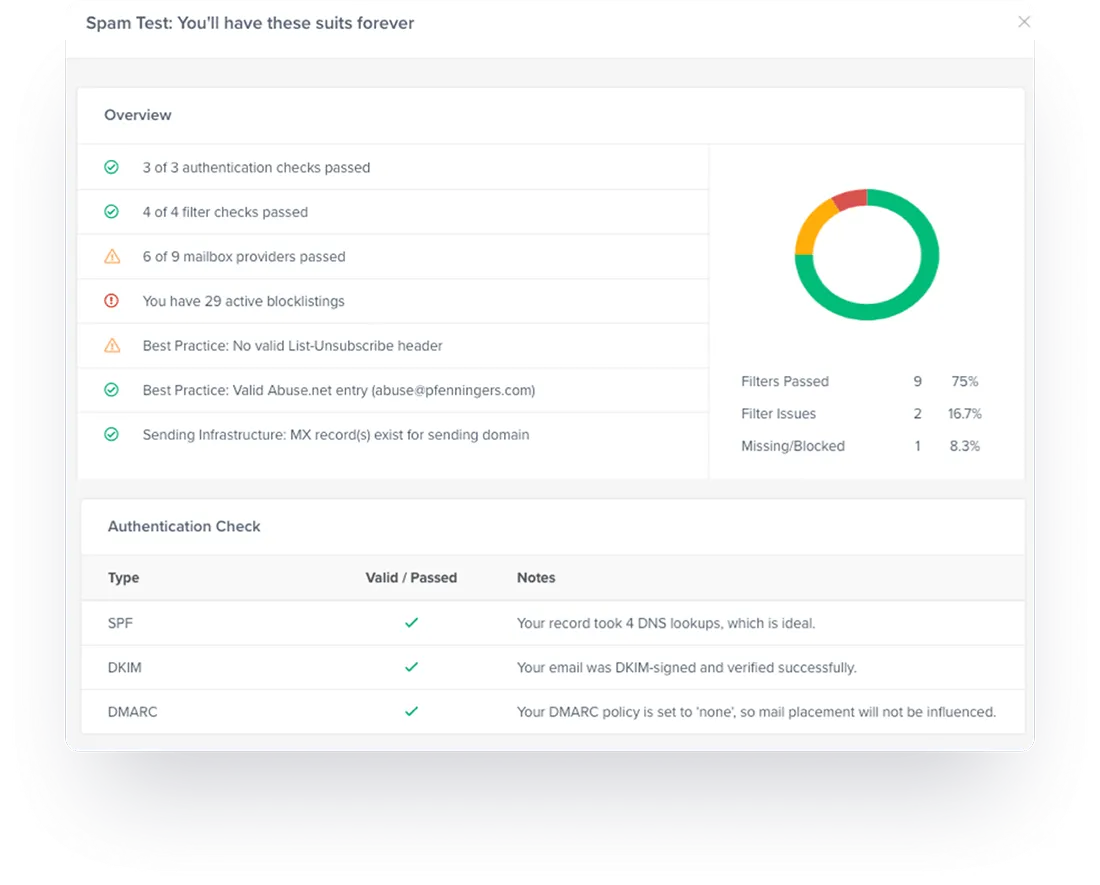Click the red segment of the donut chart
Viewport: 1100px width, 885px height.
click(x=851, y=198)
